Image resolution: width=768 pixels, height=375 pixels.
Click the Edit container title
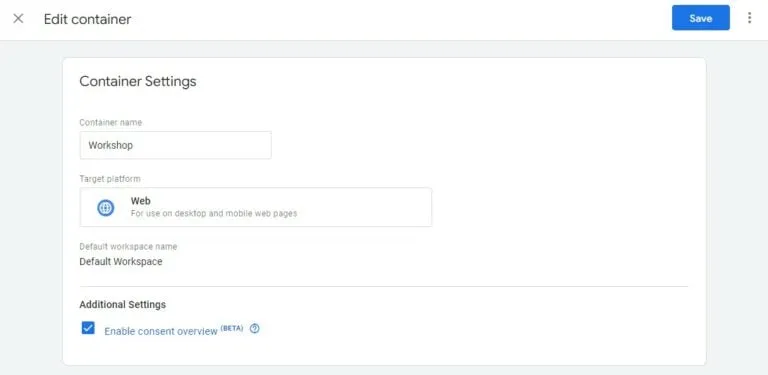point(88,19)
